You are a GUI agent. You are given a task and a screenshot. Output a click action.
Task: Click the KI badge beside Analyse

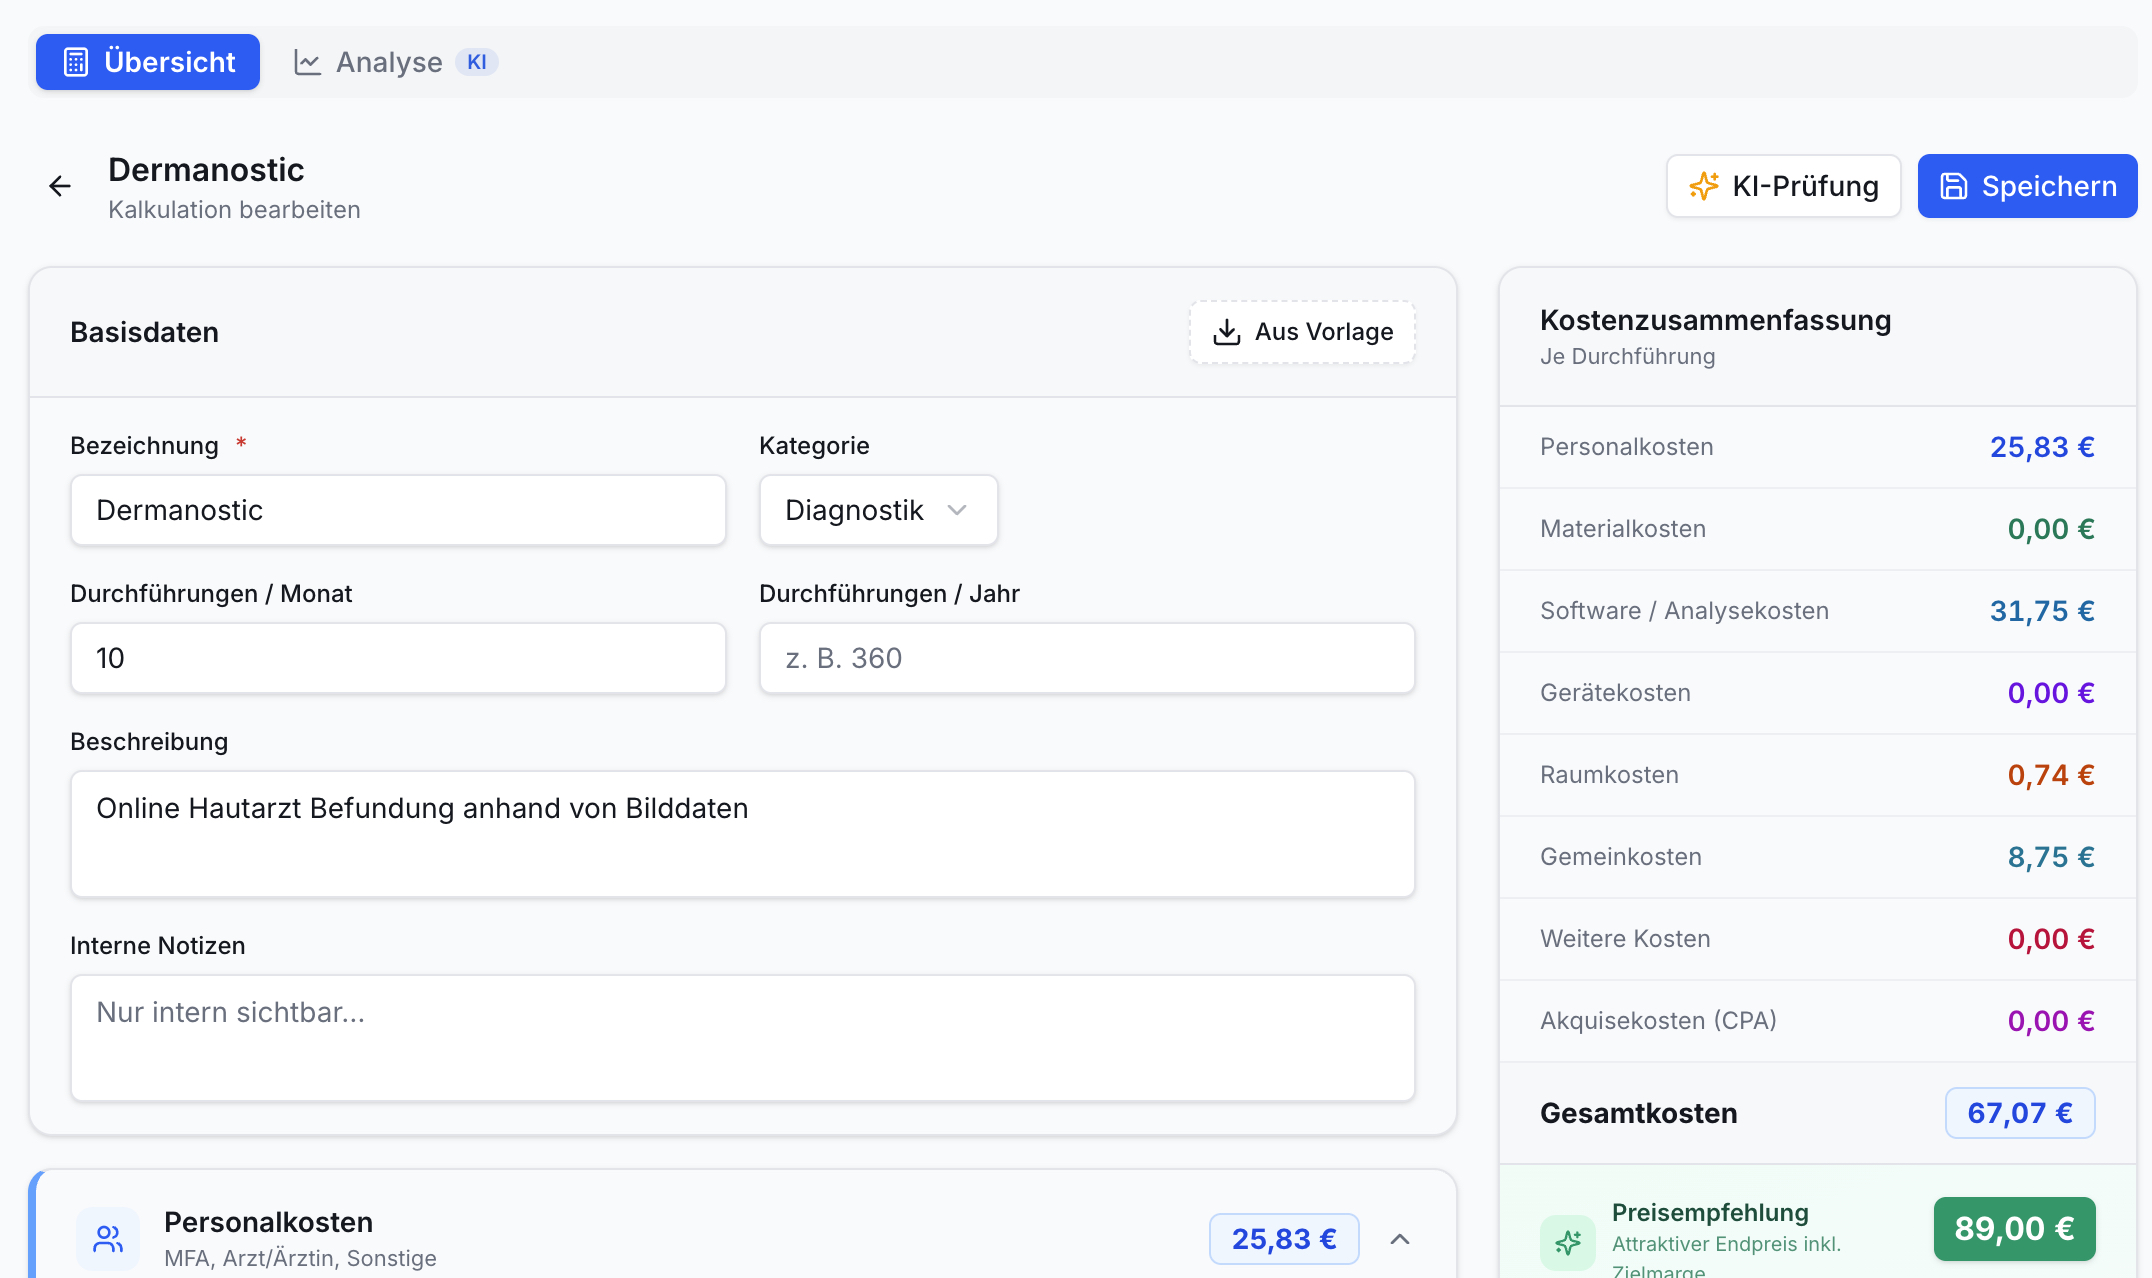click(x=477, y=62)
